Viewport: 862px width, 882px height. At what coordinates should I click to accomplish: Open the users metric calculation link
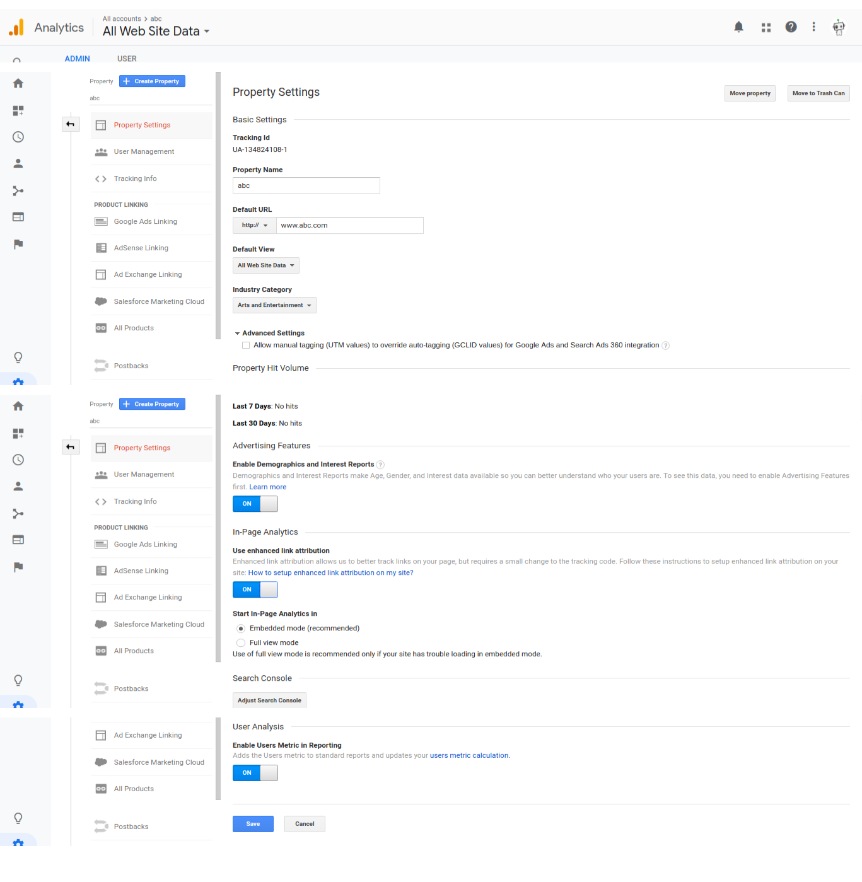(x=470, y=756)
